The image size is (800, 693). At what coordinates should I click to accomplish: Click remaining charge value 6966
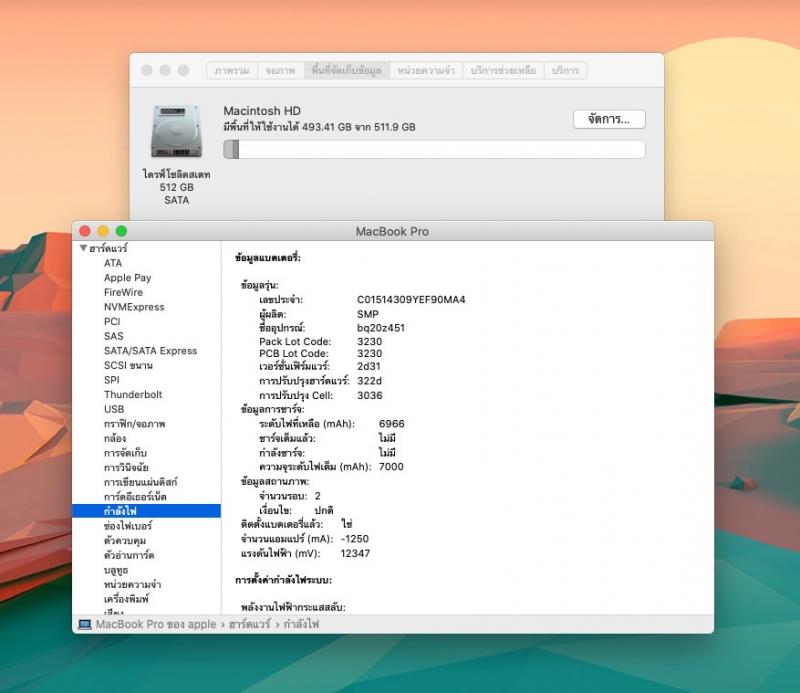pos(391,424)
